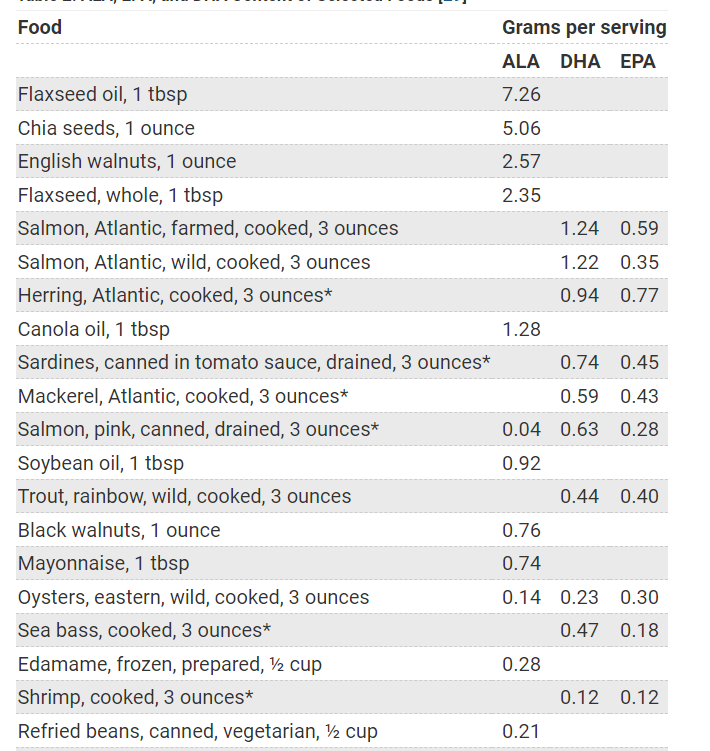Click pink canned salmon ALA value 0.04
The image size is (710, 751).
click(521, 429)
